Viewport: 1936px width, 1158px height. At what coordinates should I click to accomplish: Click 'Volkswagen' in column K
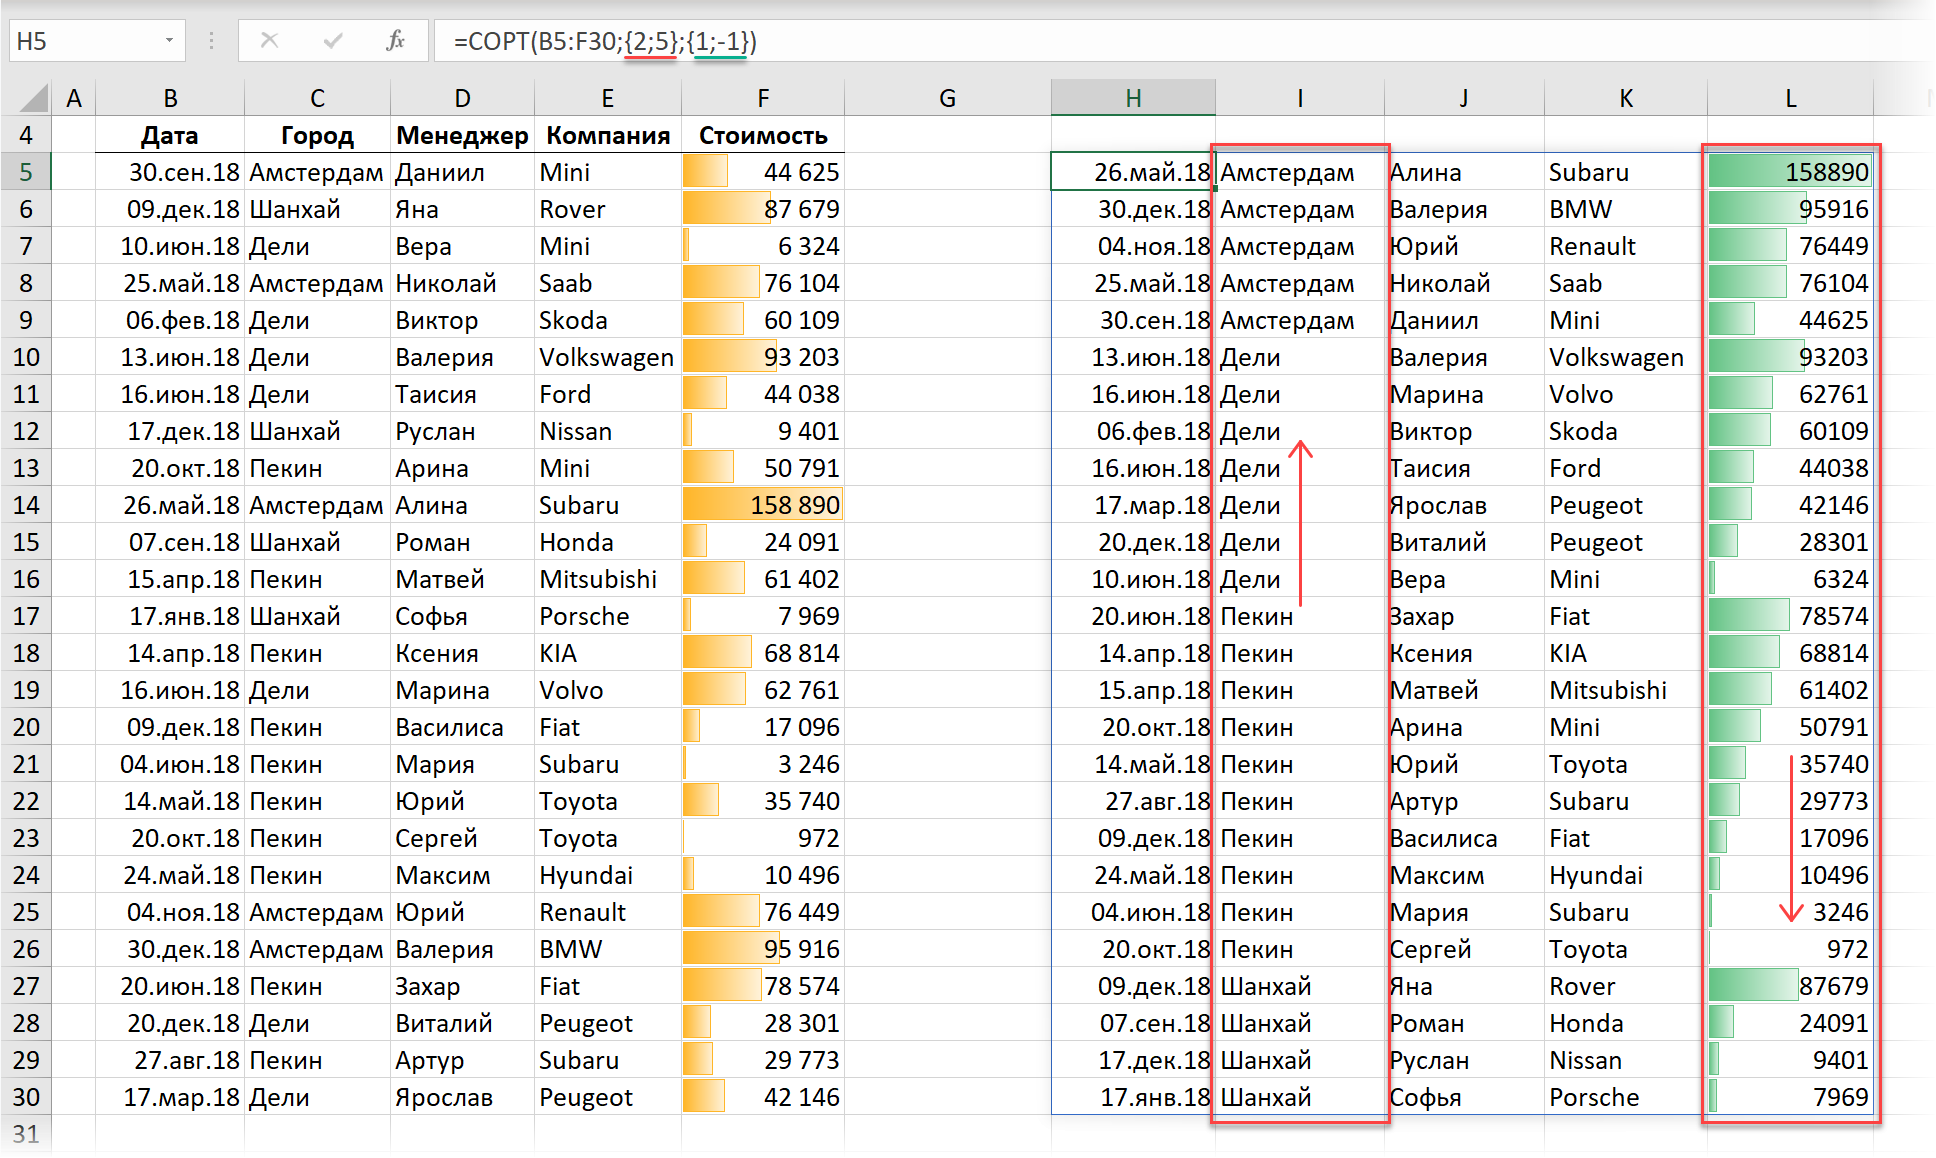coord(1626,357)
